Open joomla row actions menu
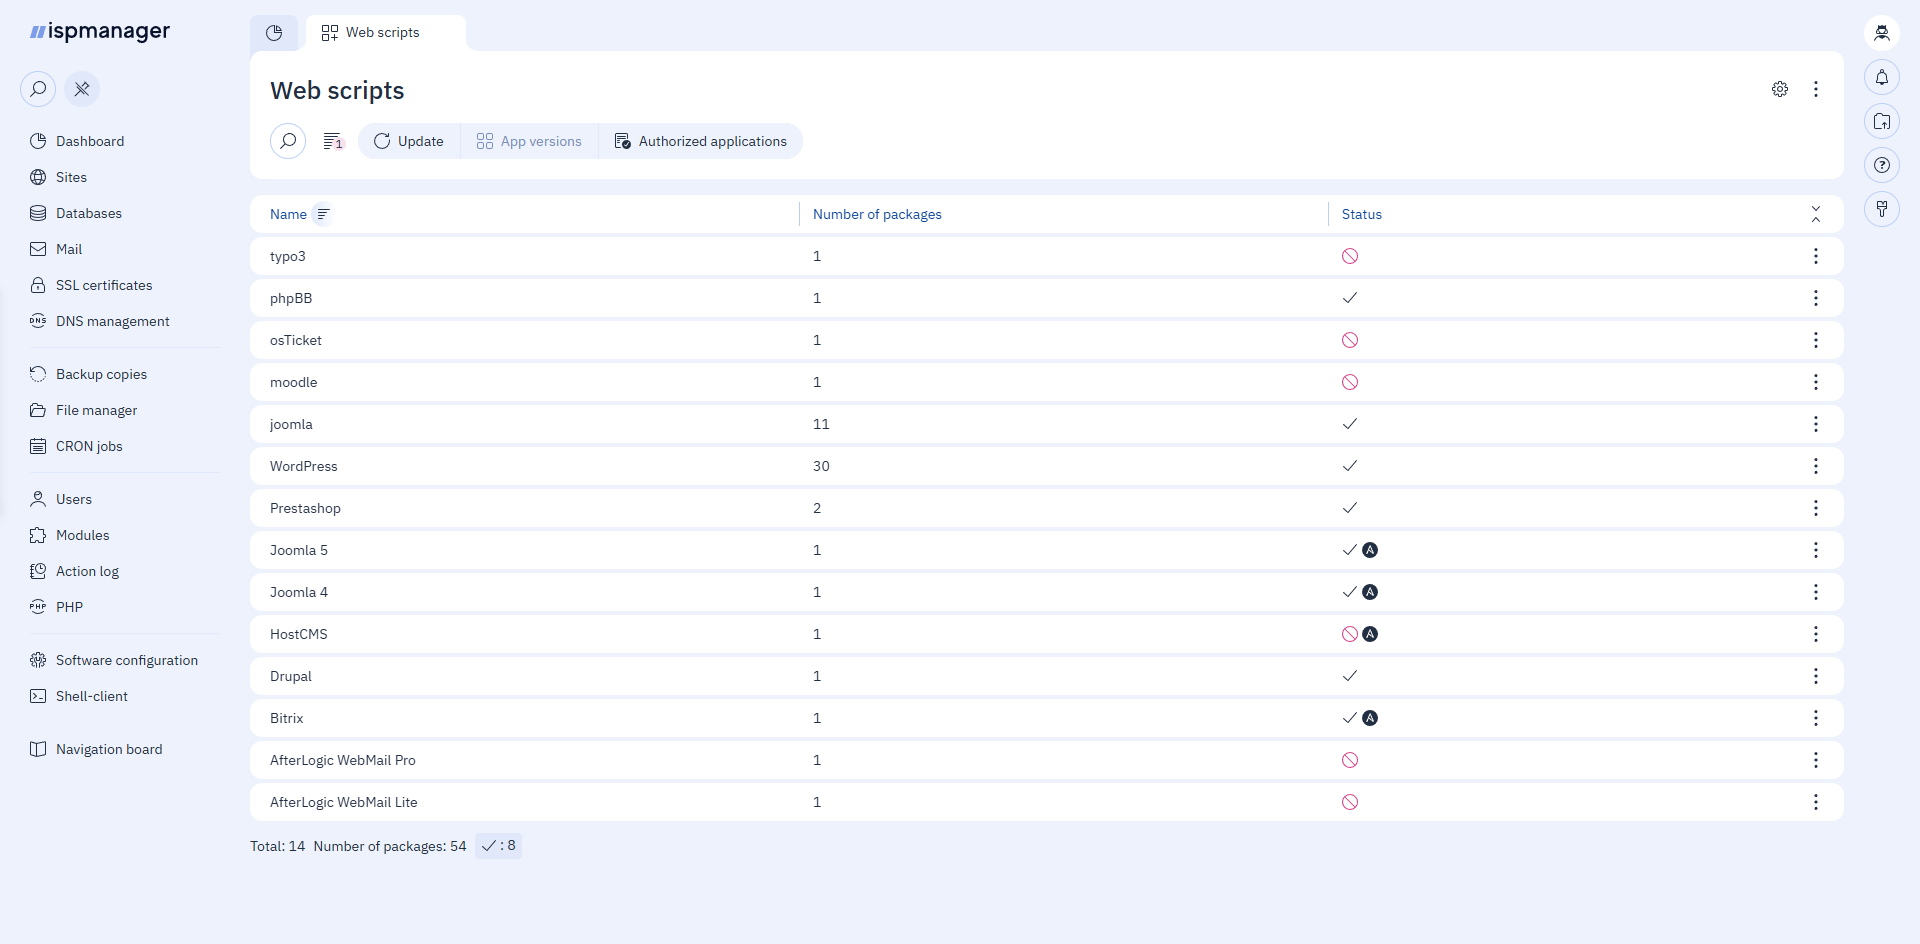 tap(1816, 424)
